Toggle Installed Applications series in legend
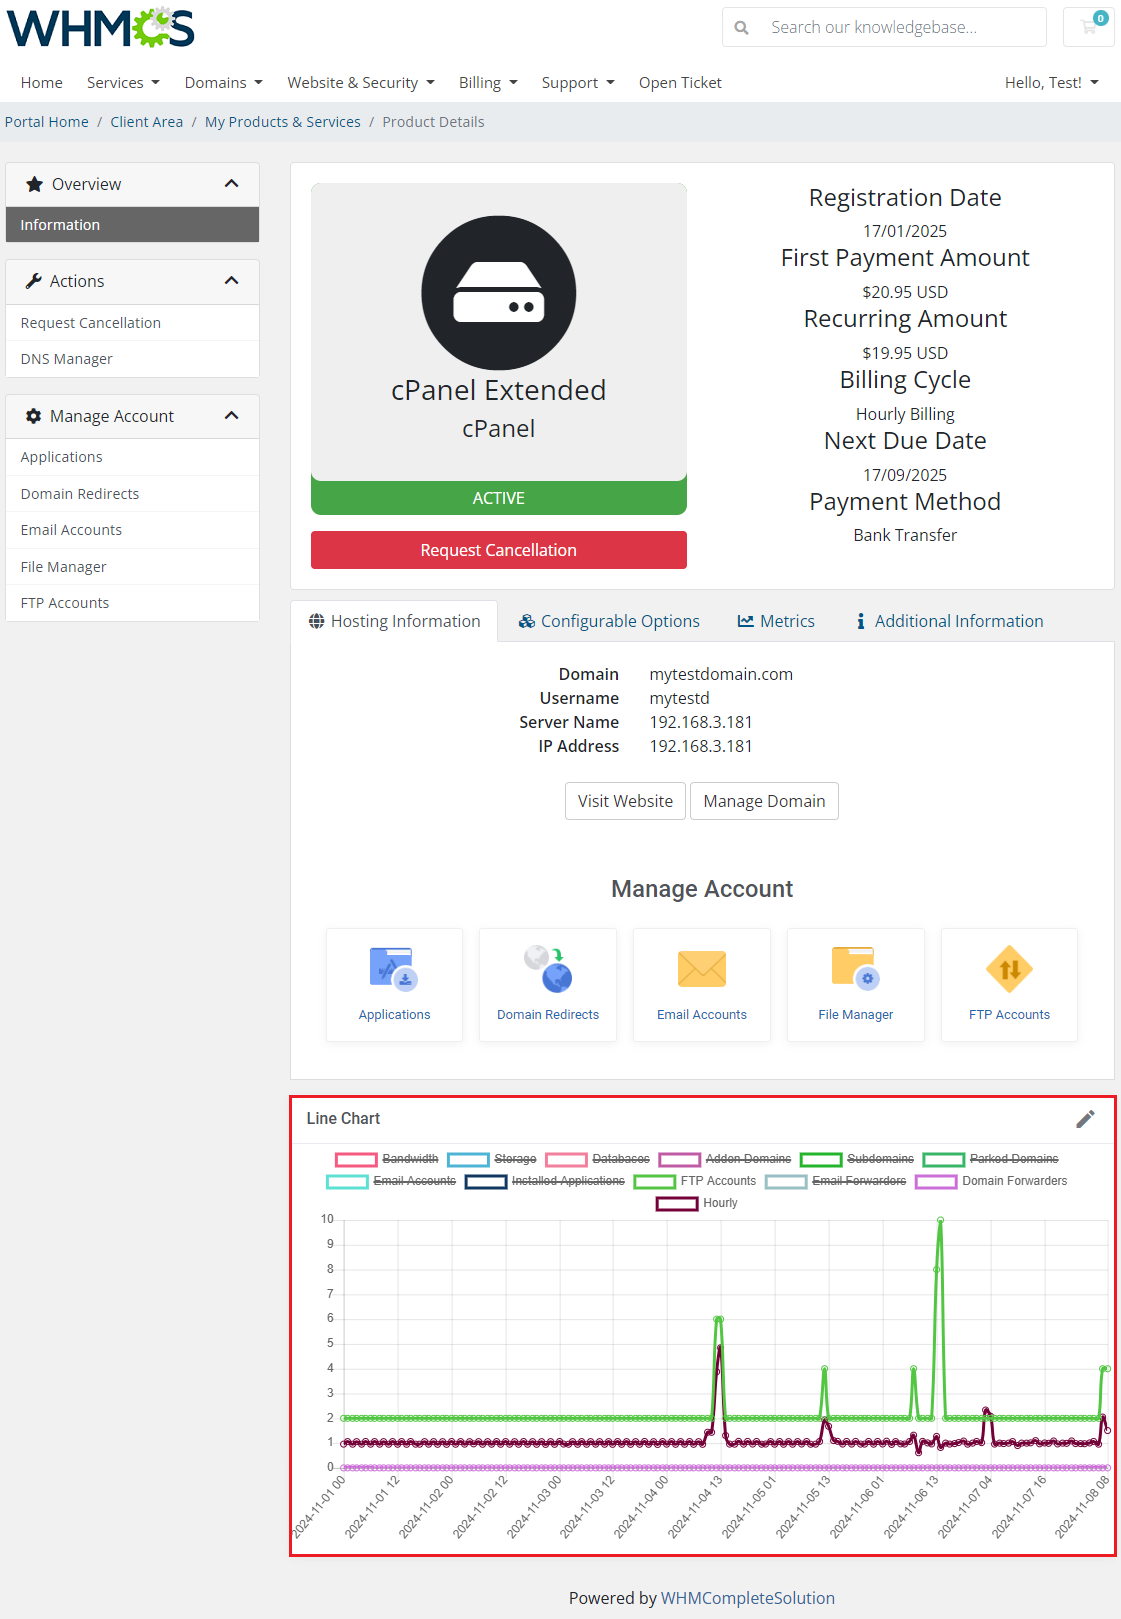 coord(545,1181)
